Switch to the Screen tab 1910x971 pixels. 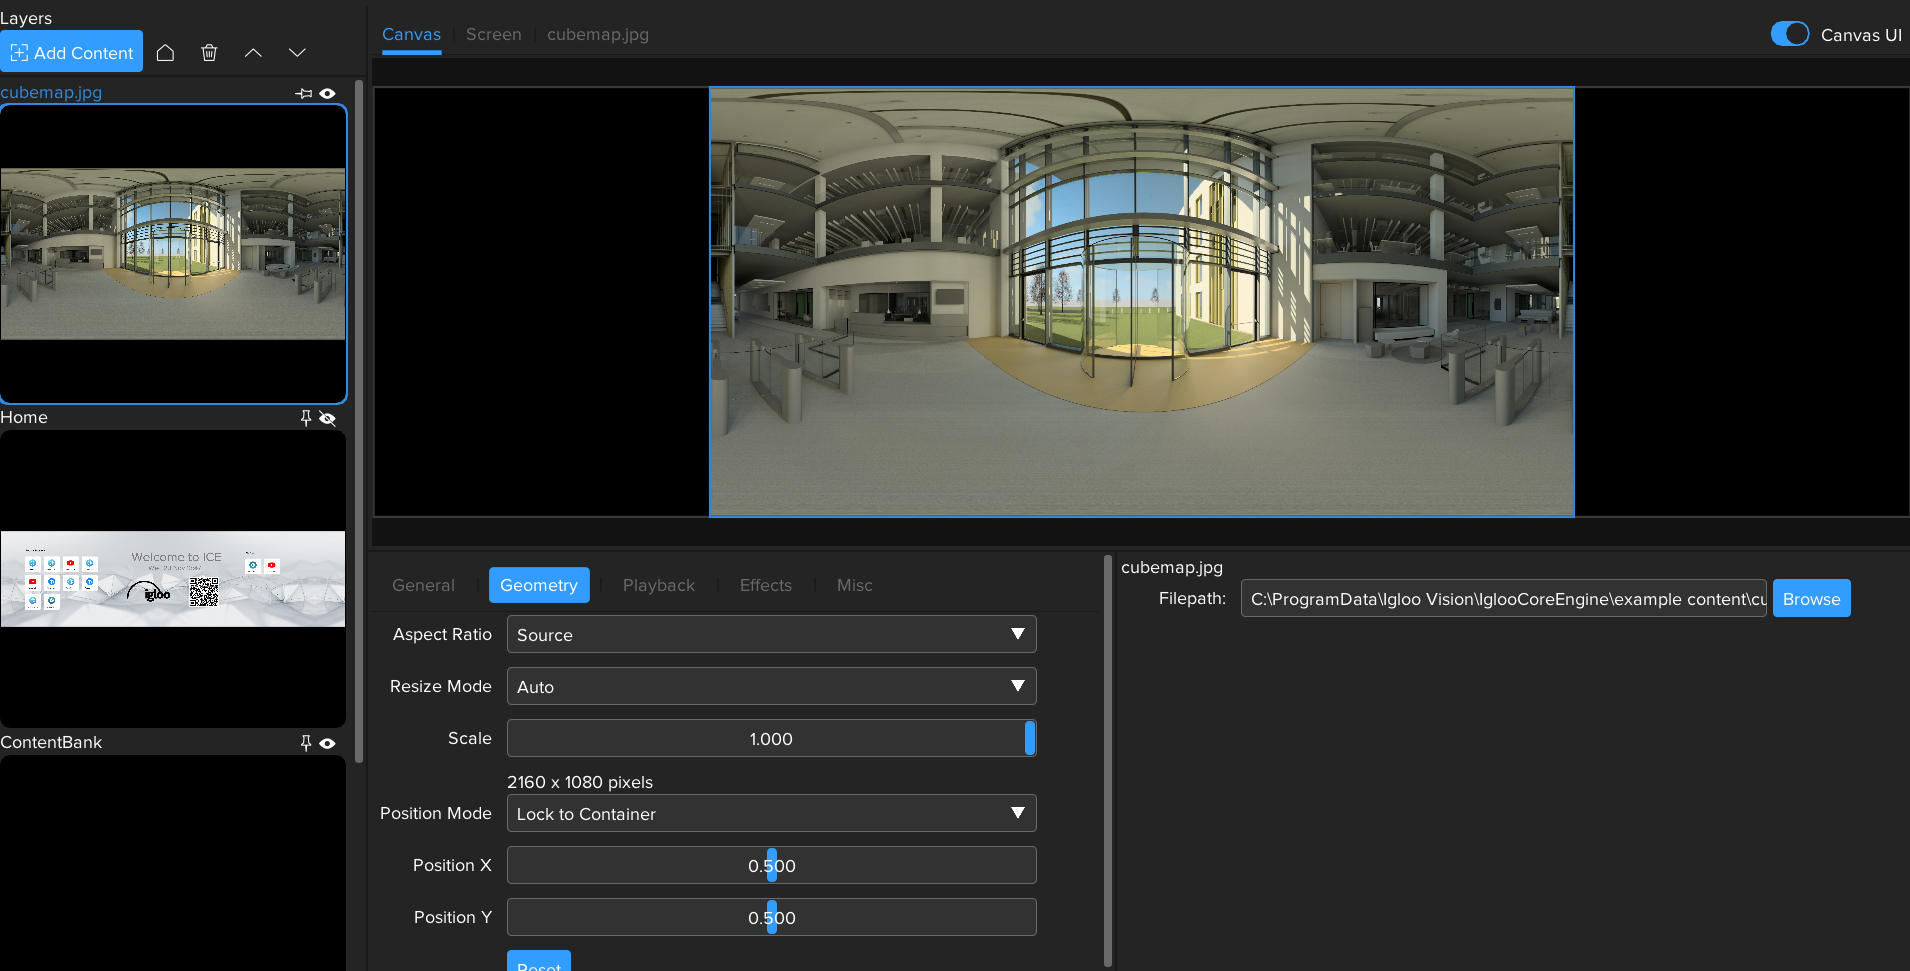493,34
